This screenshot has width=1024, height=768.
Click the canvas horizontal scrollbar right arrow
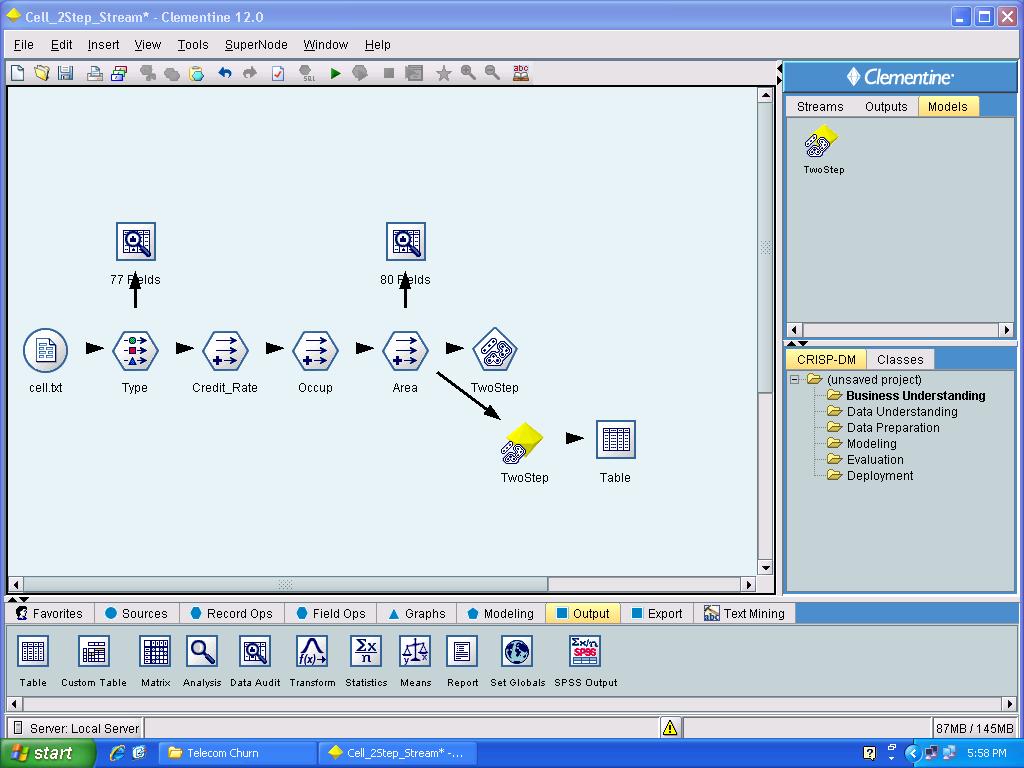pos(749,584)
